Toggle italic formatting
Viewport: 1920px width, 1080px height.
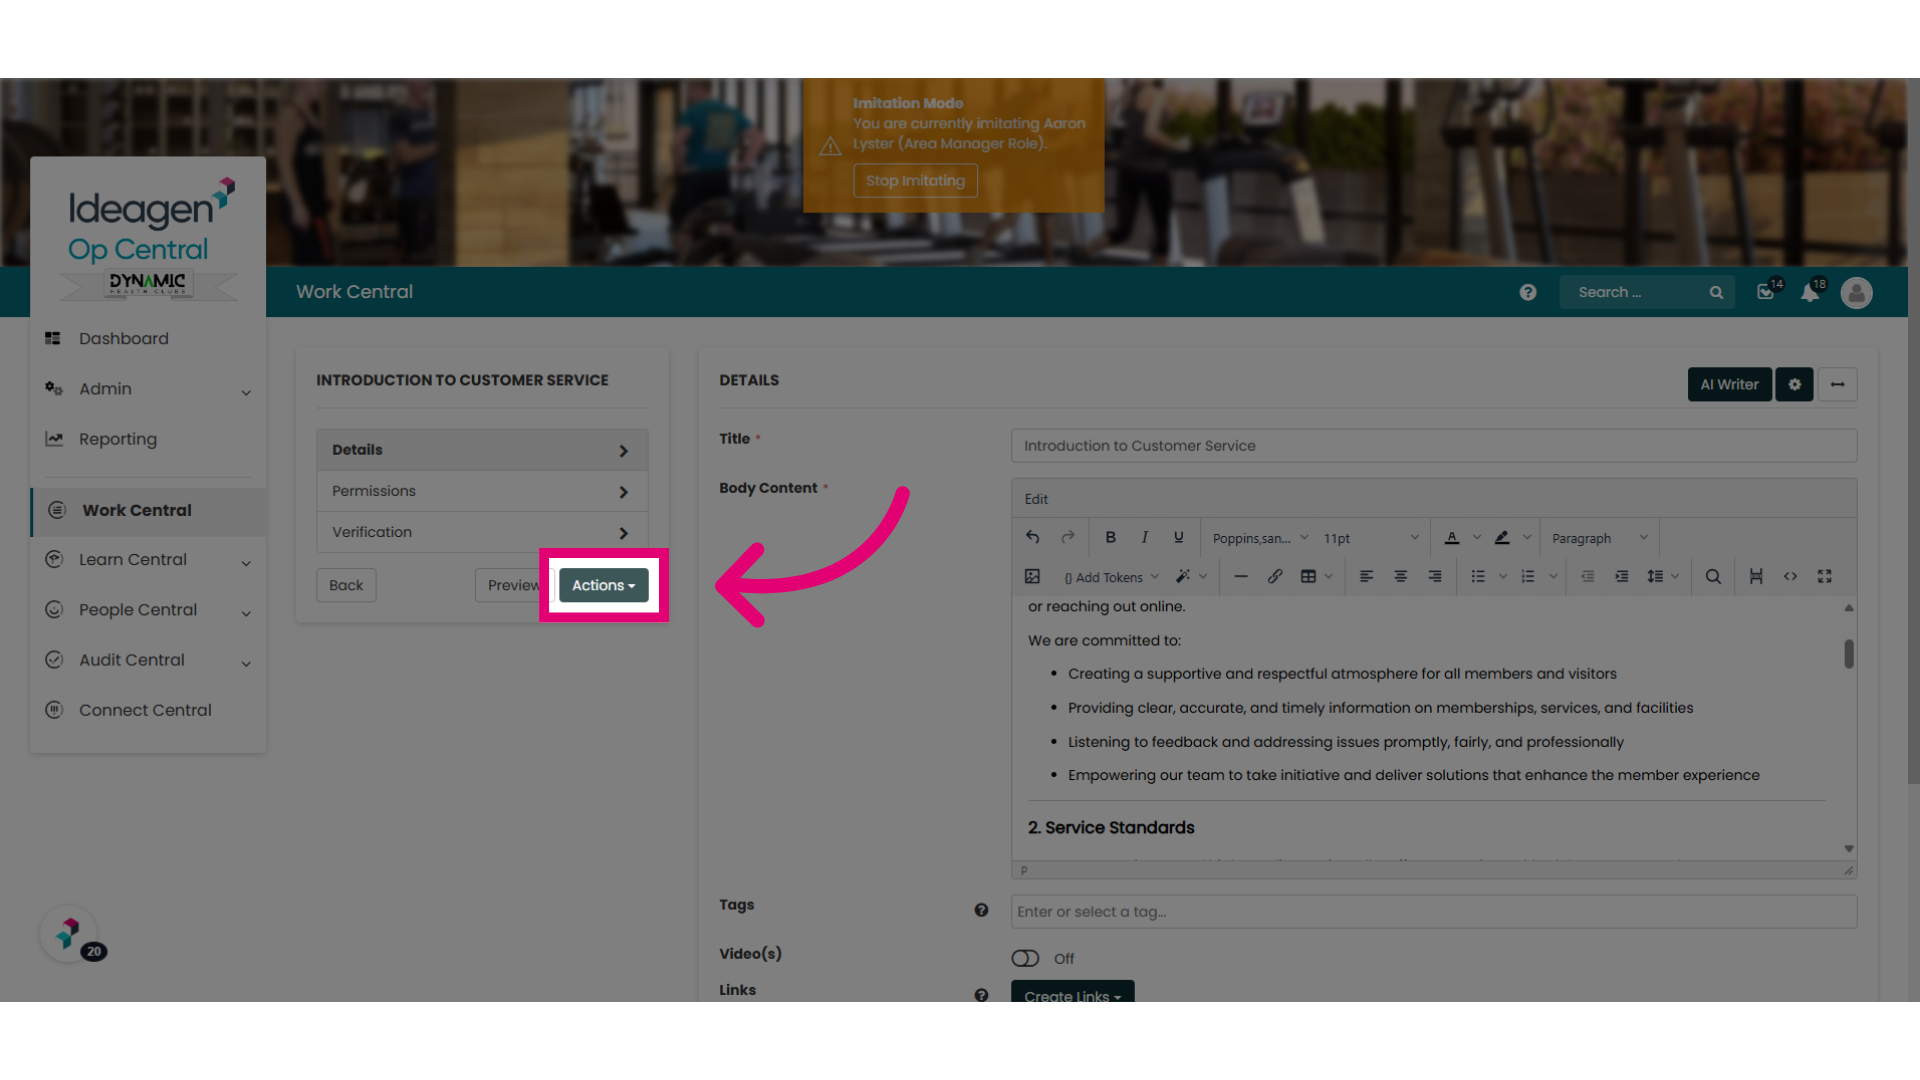[x=1144, y=537]
